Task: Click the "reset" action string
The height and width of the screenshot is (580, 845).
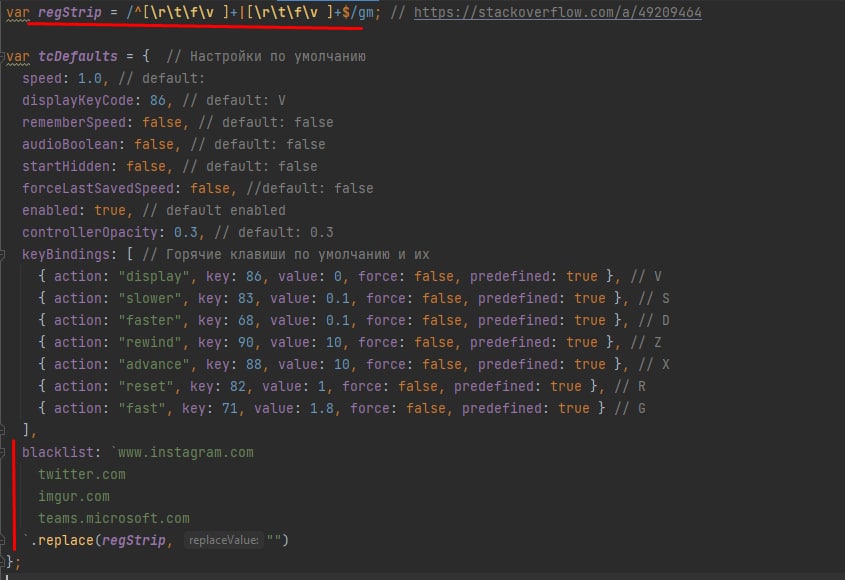Action: click(146, 386)
